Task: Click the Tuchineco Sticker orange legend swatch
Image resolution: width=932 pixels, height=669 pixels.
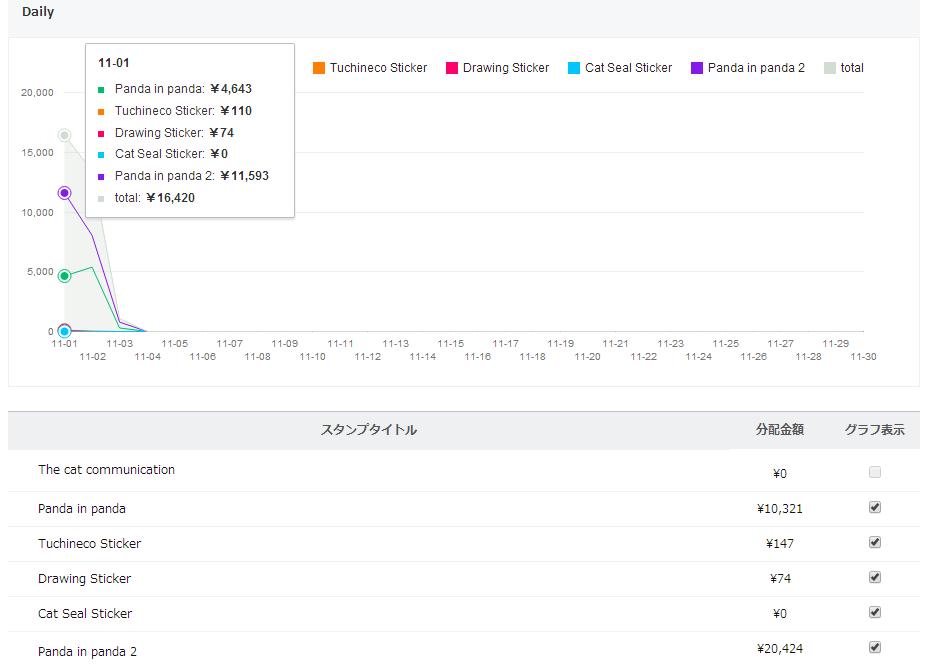Action: (319, 68)
